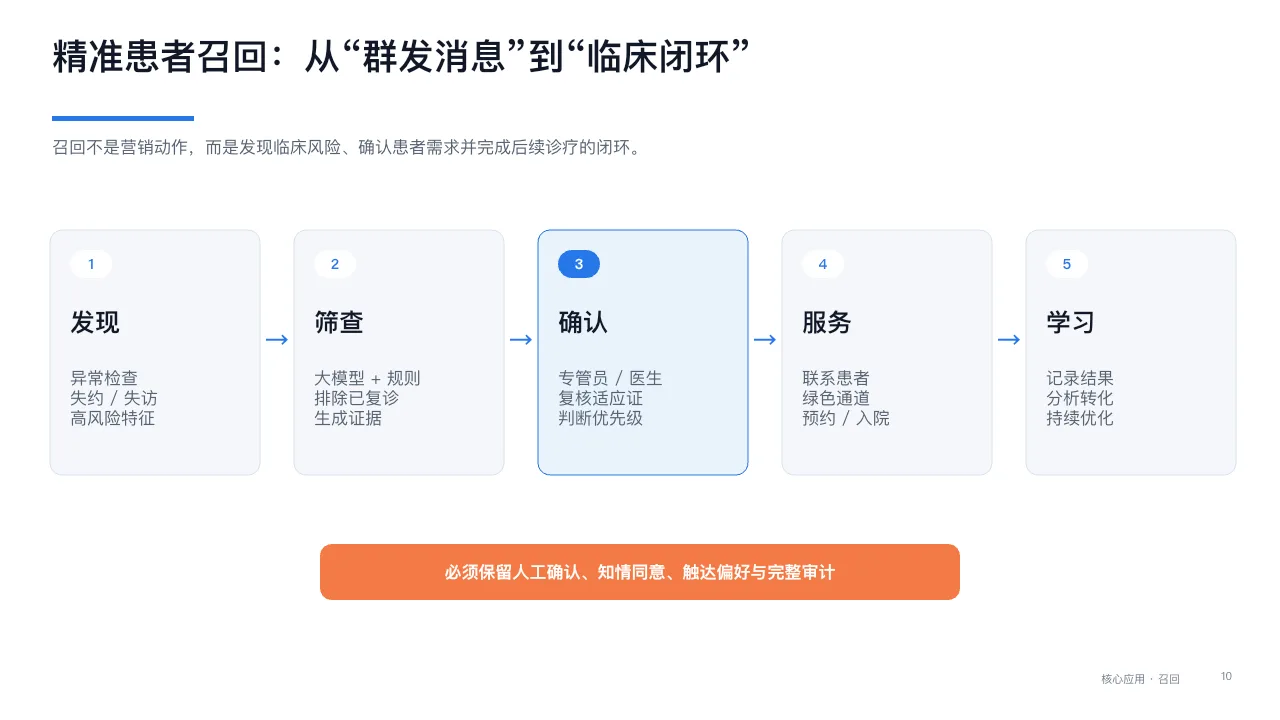Click the arrow between 确认 and 服务
Image resolution: width=1280 pixels, height=720 pixels.
765,340
